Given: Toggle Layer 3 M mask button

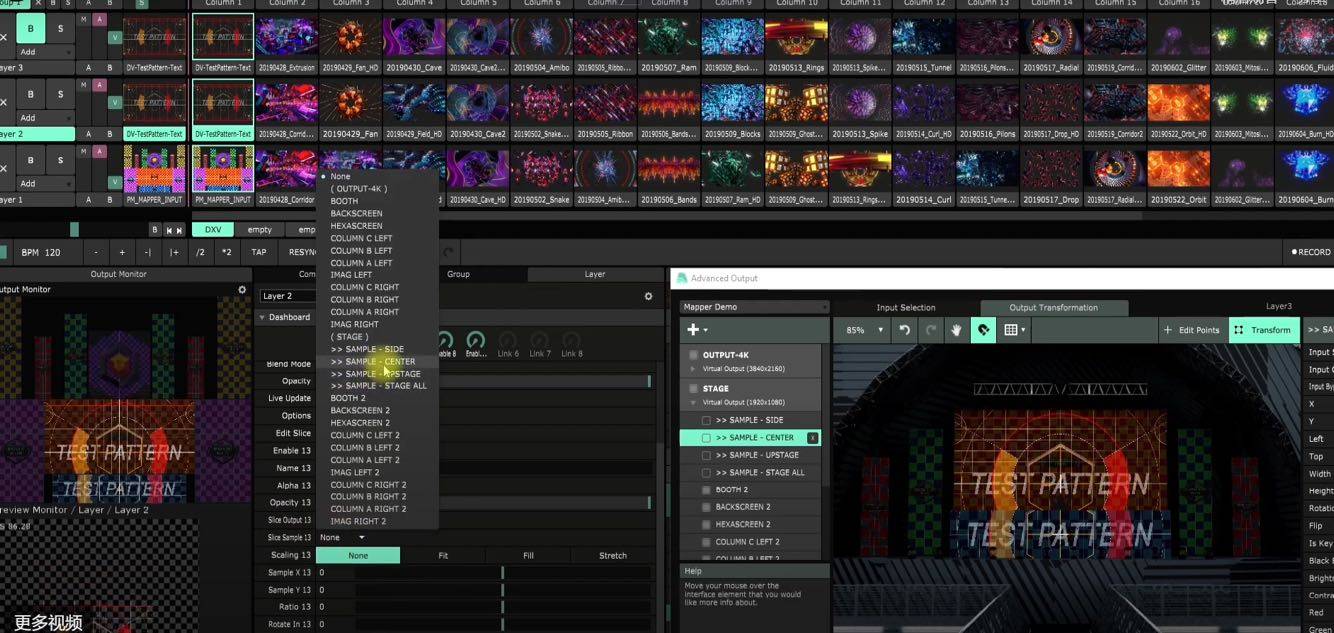Looking at the screenshot, I should [83, 19].
